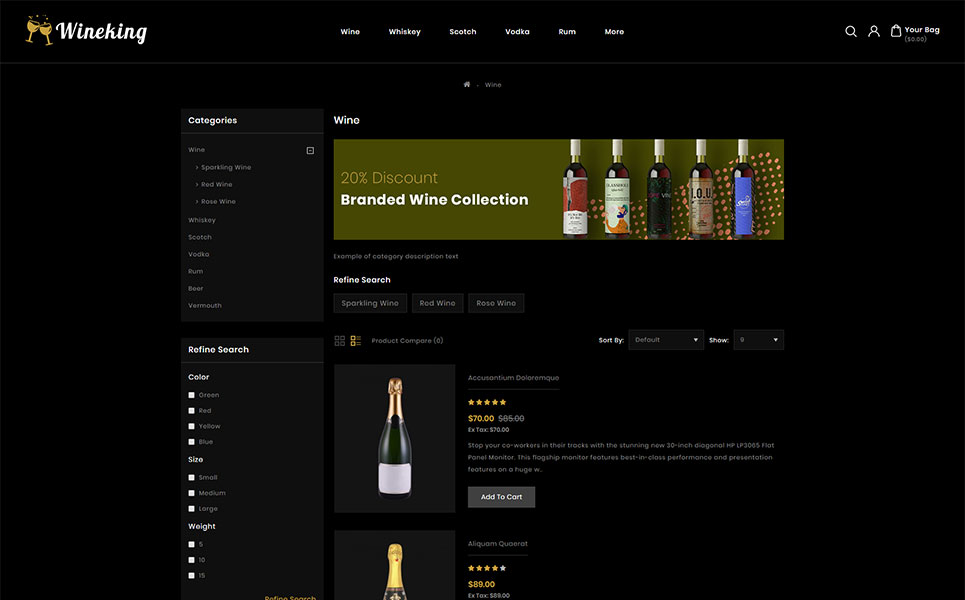Click the Branded Wine Collection banner
The image size is (965, 600).
pos(559,190)
